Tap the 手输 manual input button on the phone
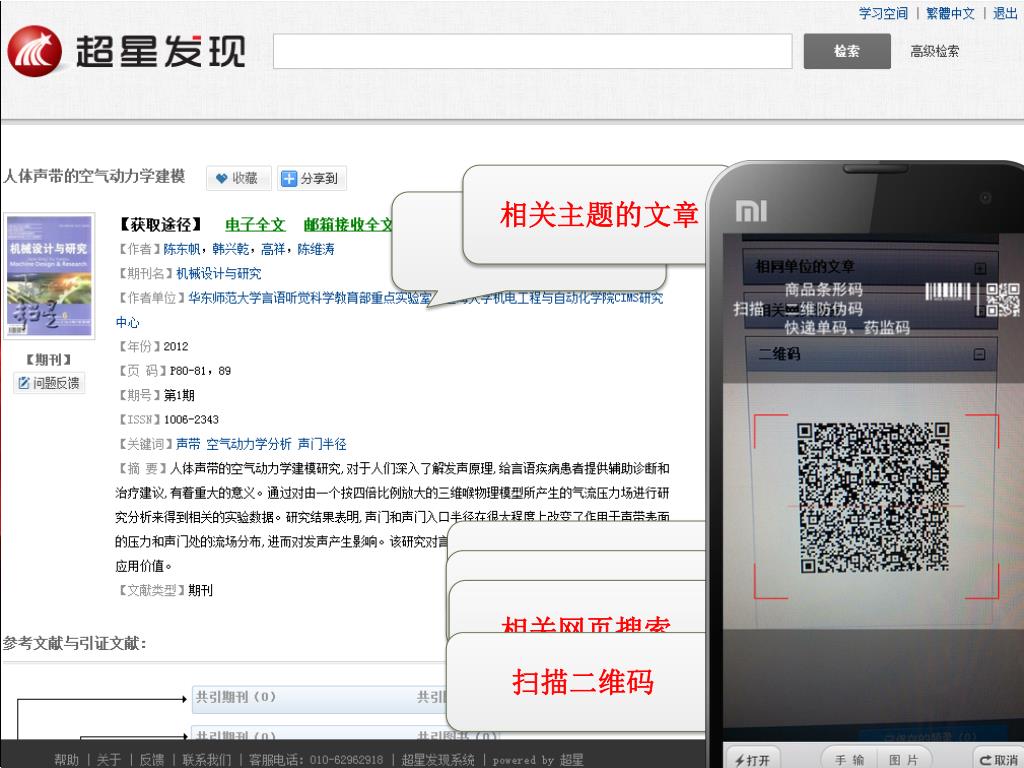Screen dimensions: 1024x768 (x=849, y=760)
